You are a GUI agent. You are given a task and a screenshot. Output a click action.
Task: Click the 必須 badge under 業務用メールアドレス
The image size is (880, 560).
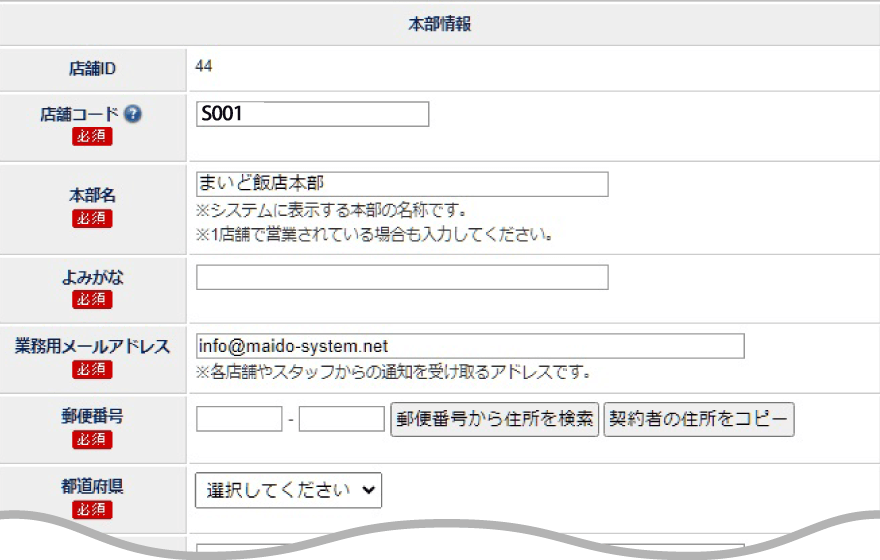tap(92, 369)
